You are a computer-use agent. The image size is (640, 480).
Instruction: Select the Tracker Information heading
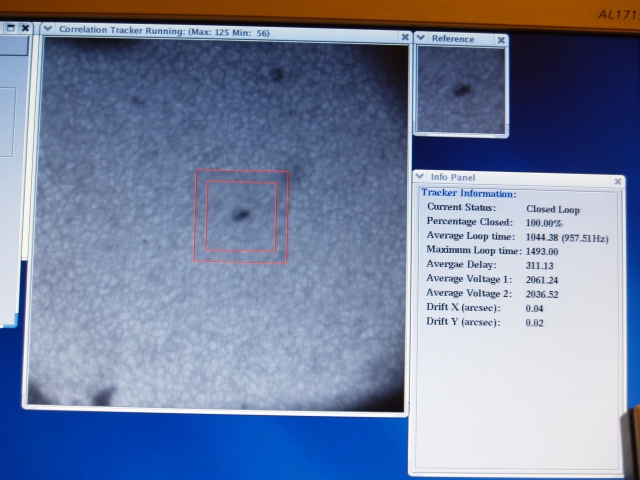[x=468, y=193]
